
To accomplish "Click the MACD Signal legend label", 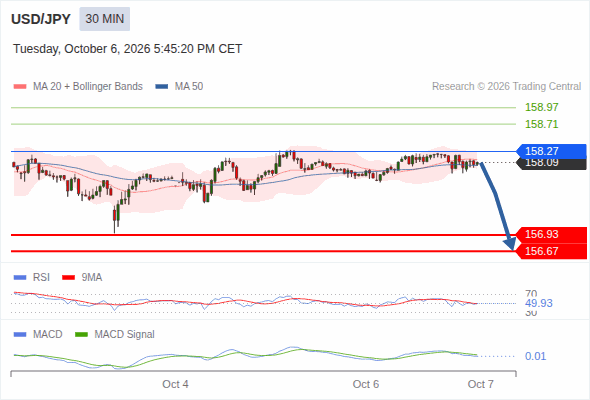I will pyautogui.click(x=125, y=335).
